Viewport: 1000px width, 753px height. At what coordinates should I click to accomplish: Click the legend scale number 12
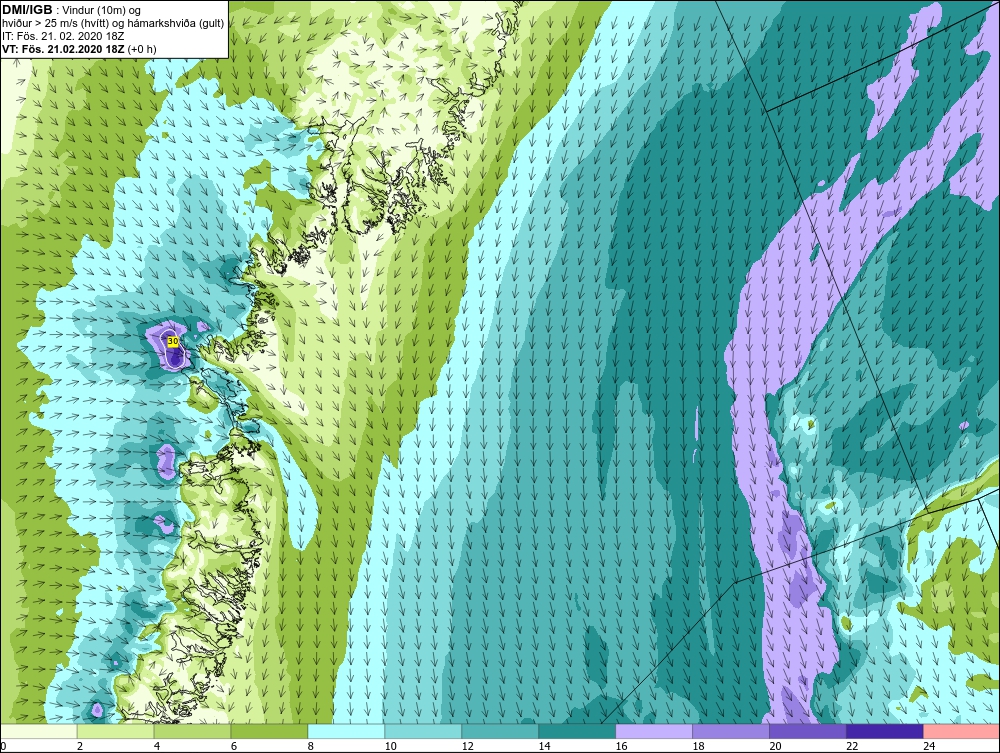click(x=467, y=746)
